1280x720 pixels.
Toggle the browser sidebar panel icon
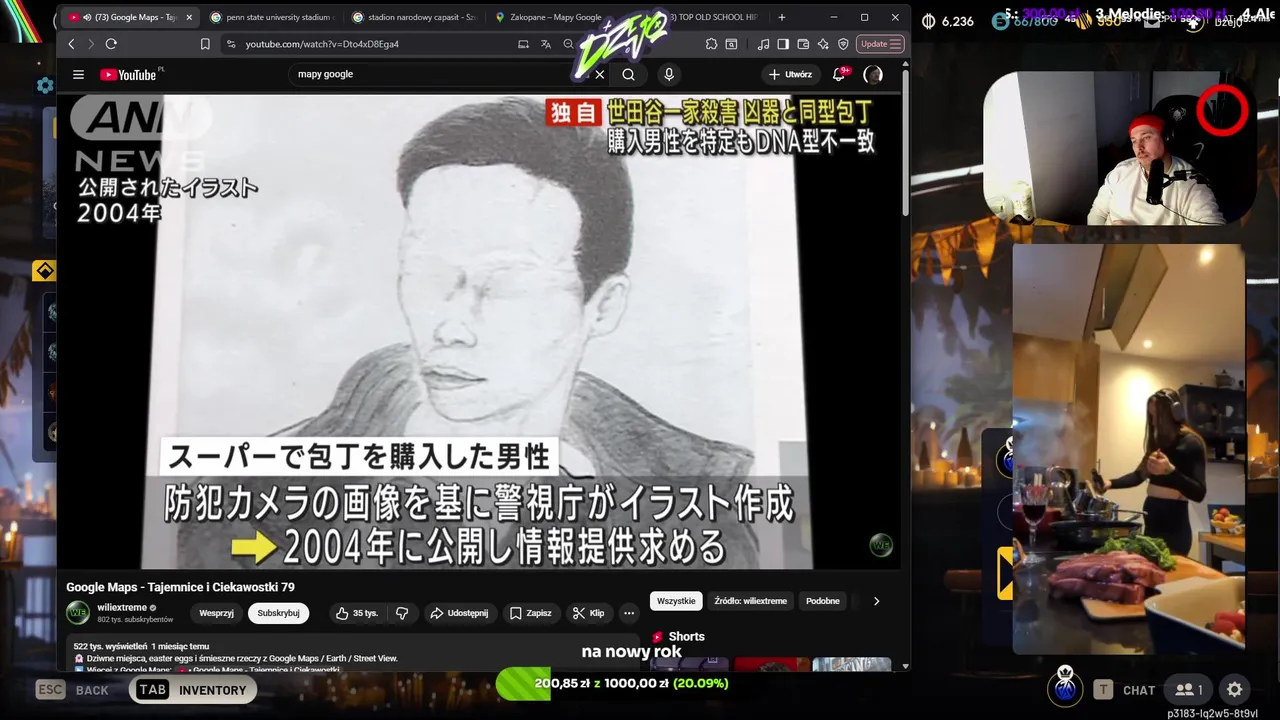click(783, 44)
